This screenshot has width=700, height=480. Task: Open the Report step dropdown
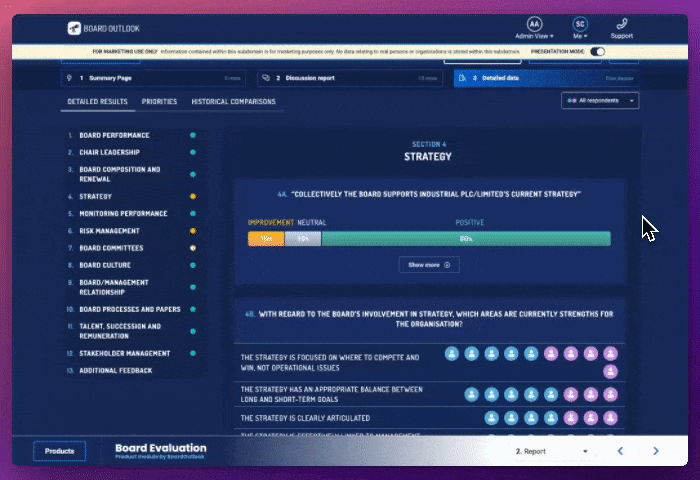point(551,451)
